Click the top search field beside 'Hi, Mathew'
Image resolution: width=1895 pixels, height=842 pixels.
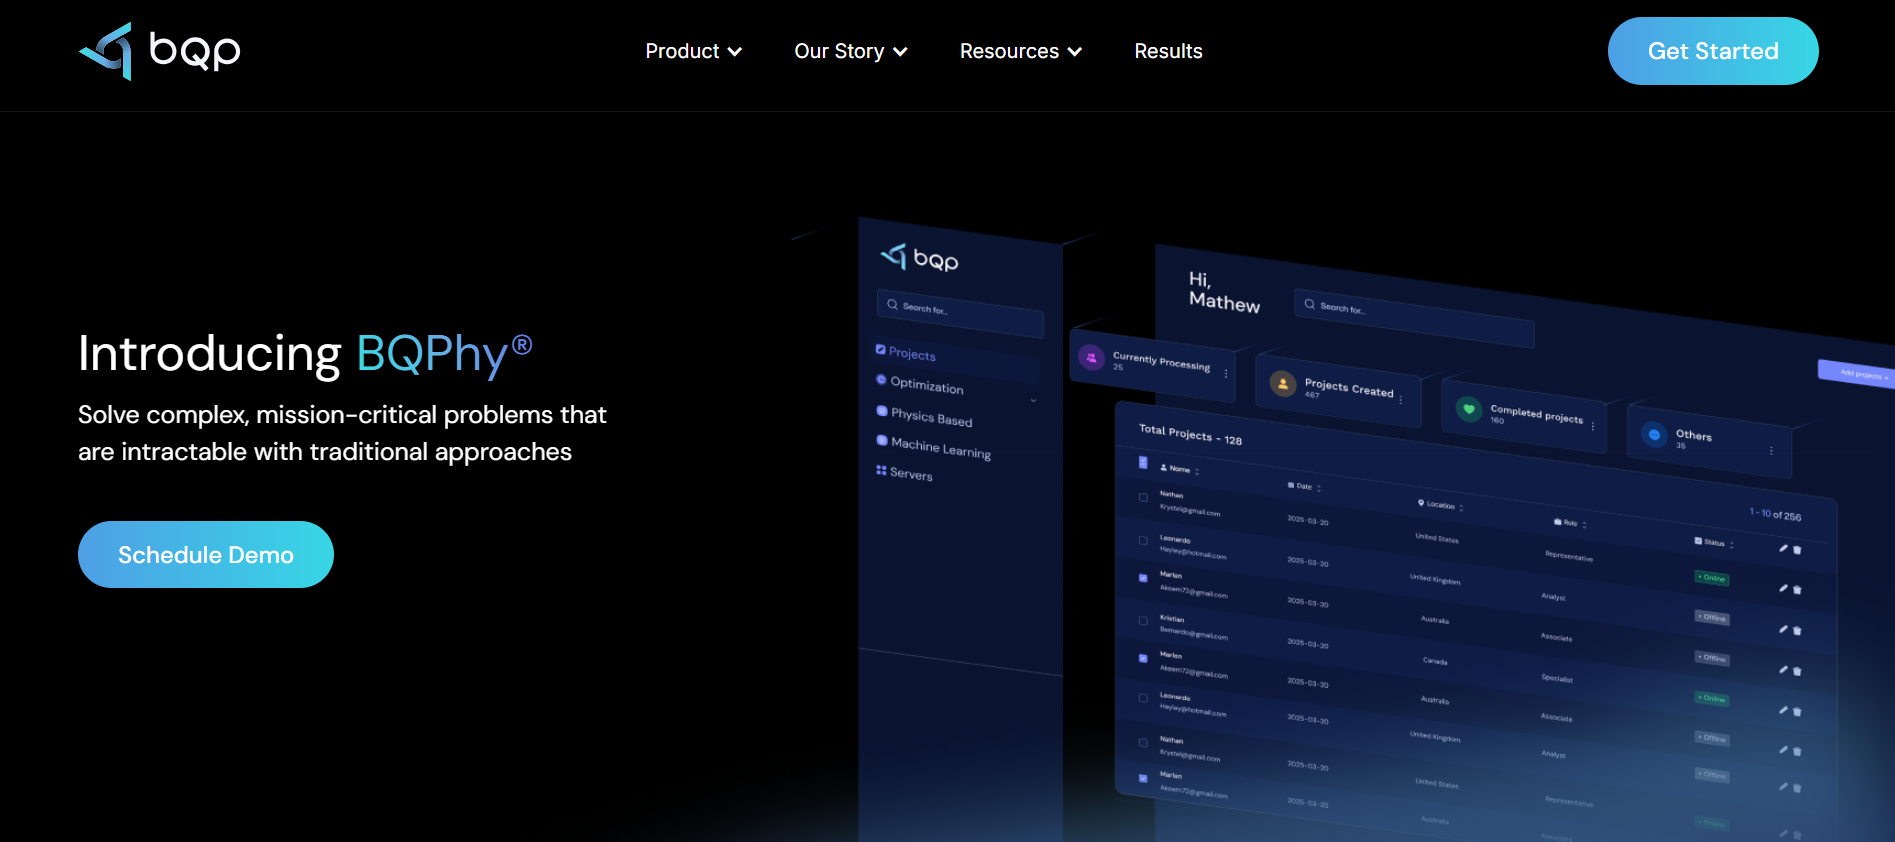point(1414,318)
